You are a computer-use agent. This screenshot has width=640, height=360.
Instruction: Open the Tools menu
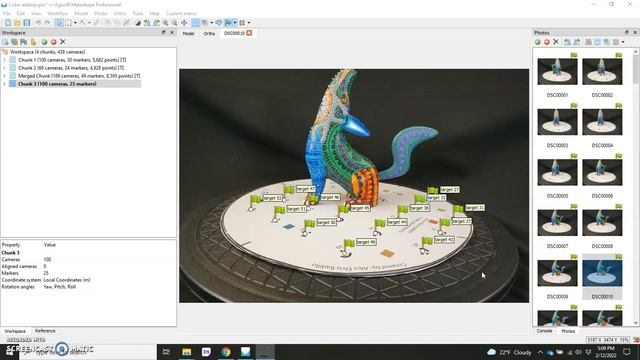coord(138,13)
